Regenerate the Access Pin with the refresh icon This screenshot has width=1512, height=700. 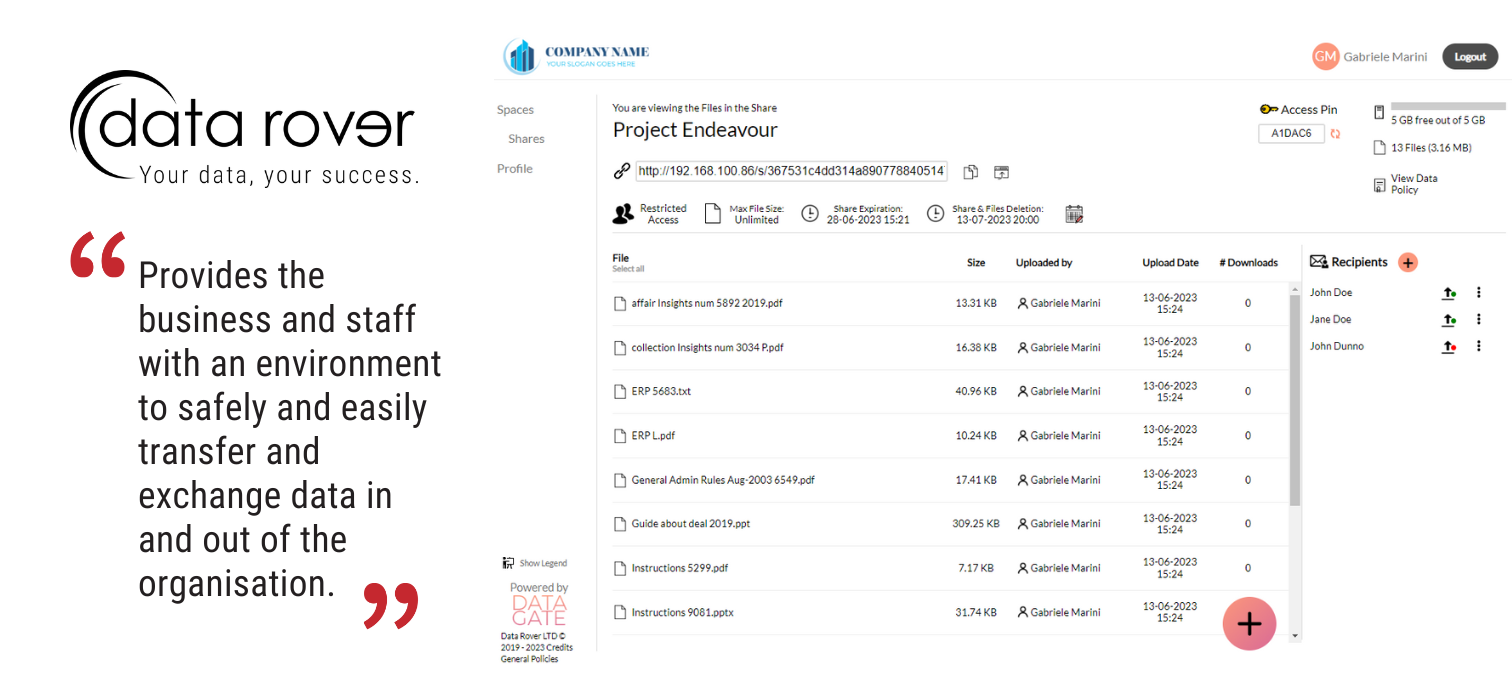1335,133
